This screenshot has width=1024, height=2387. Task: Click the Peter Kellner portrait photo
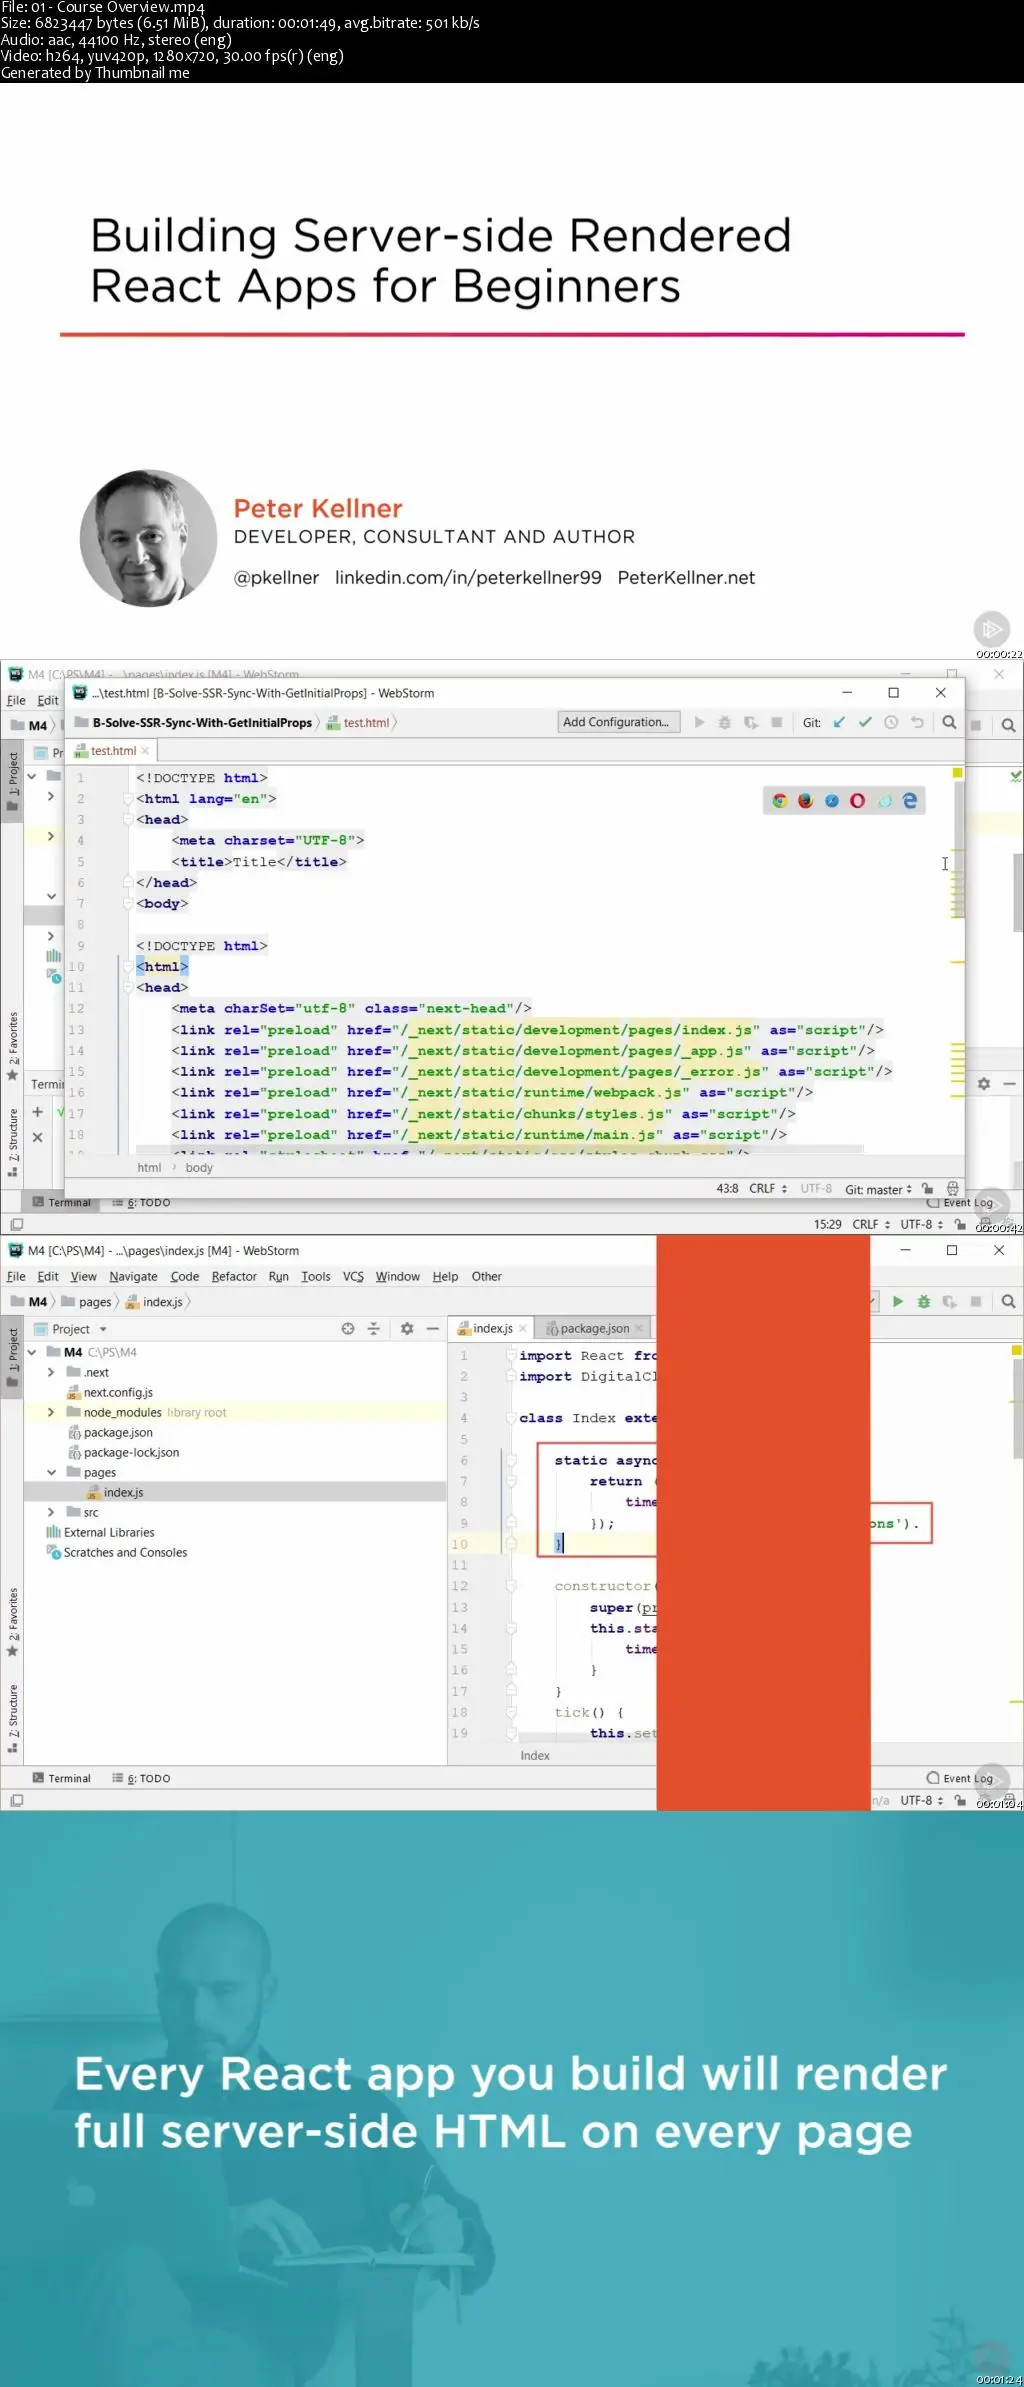point(148,538)
